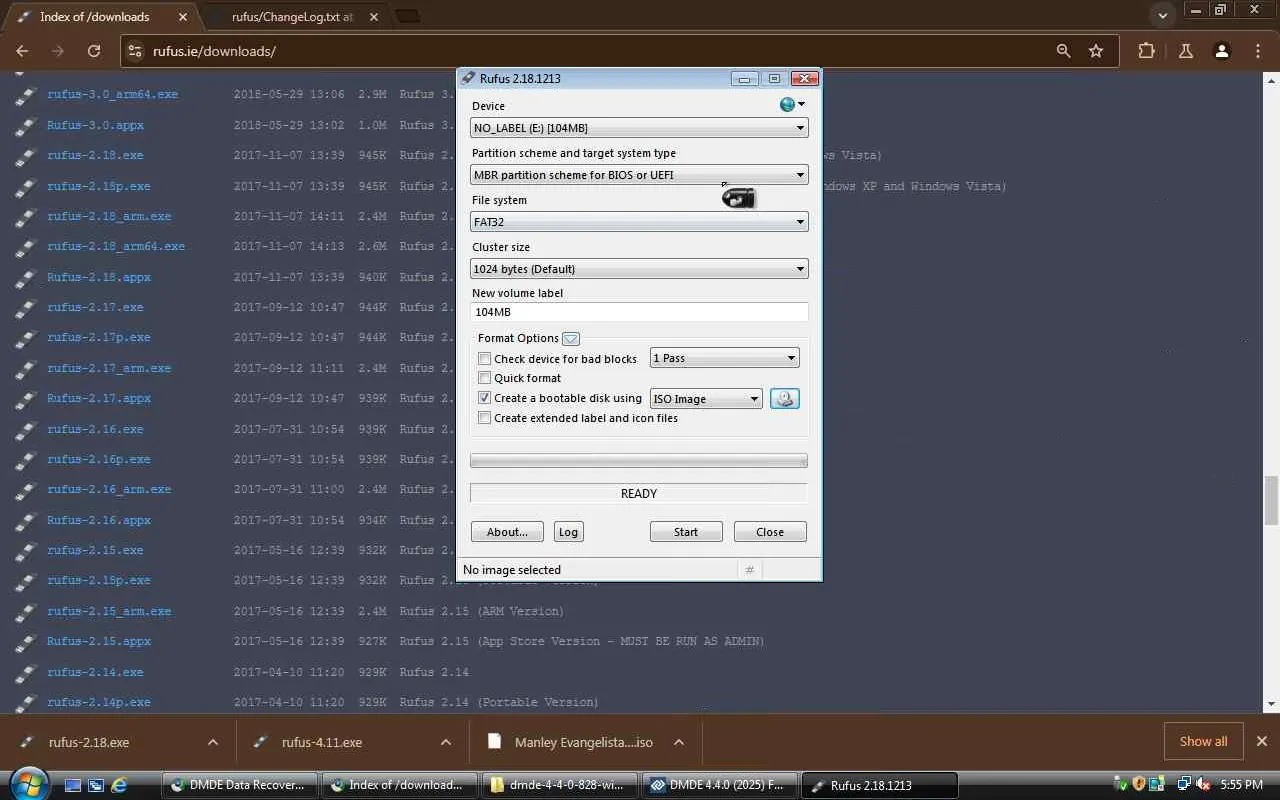Click the 5:55 PM system clock
Viewport: 1280px width, 800px height.
1242,785
